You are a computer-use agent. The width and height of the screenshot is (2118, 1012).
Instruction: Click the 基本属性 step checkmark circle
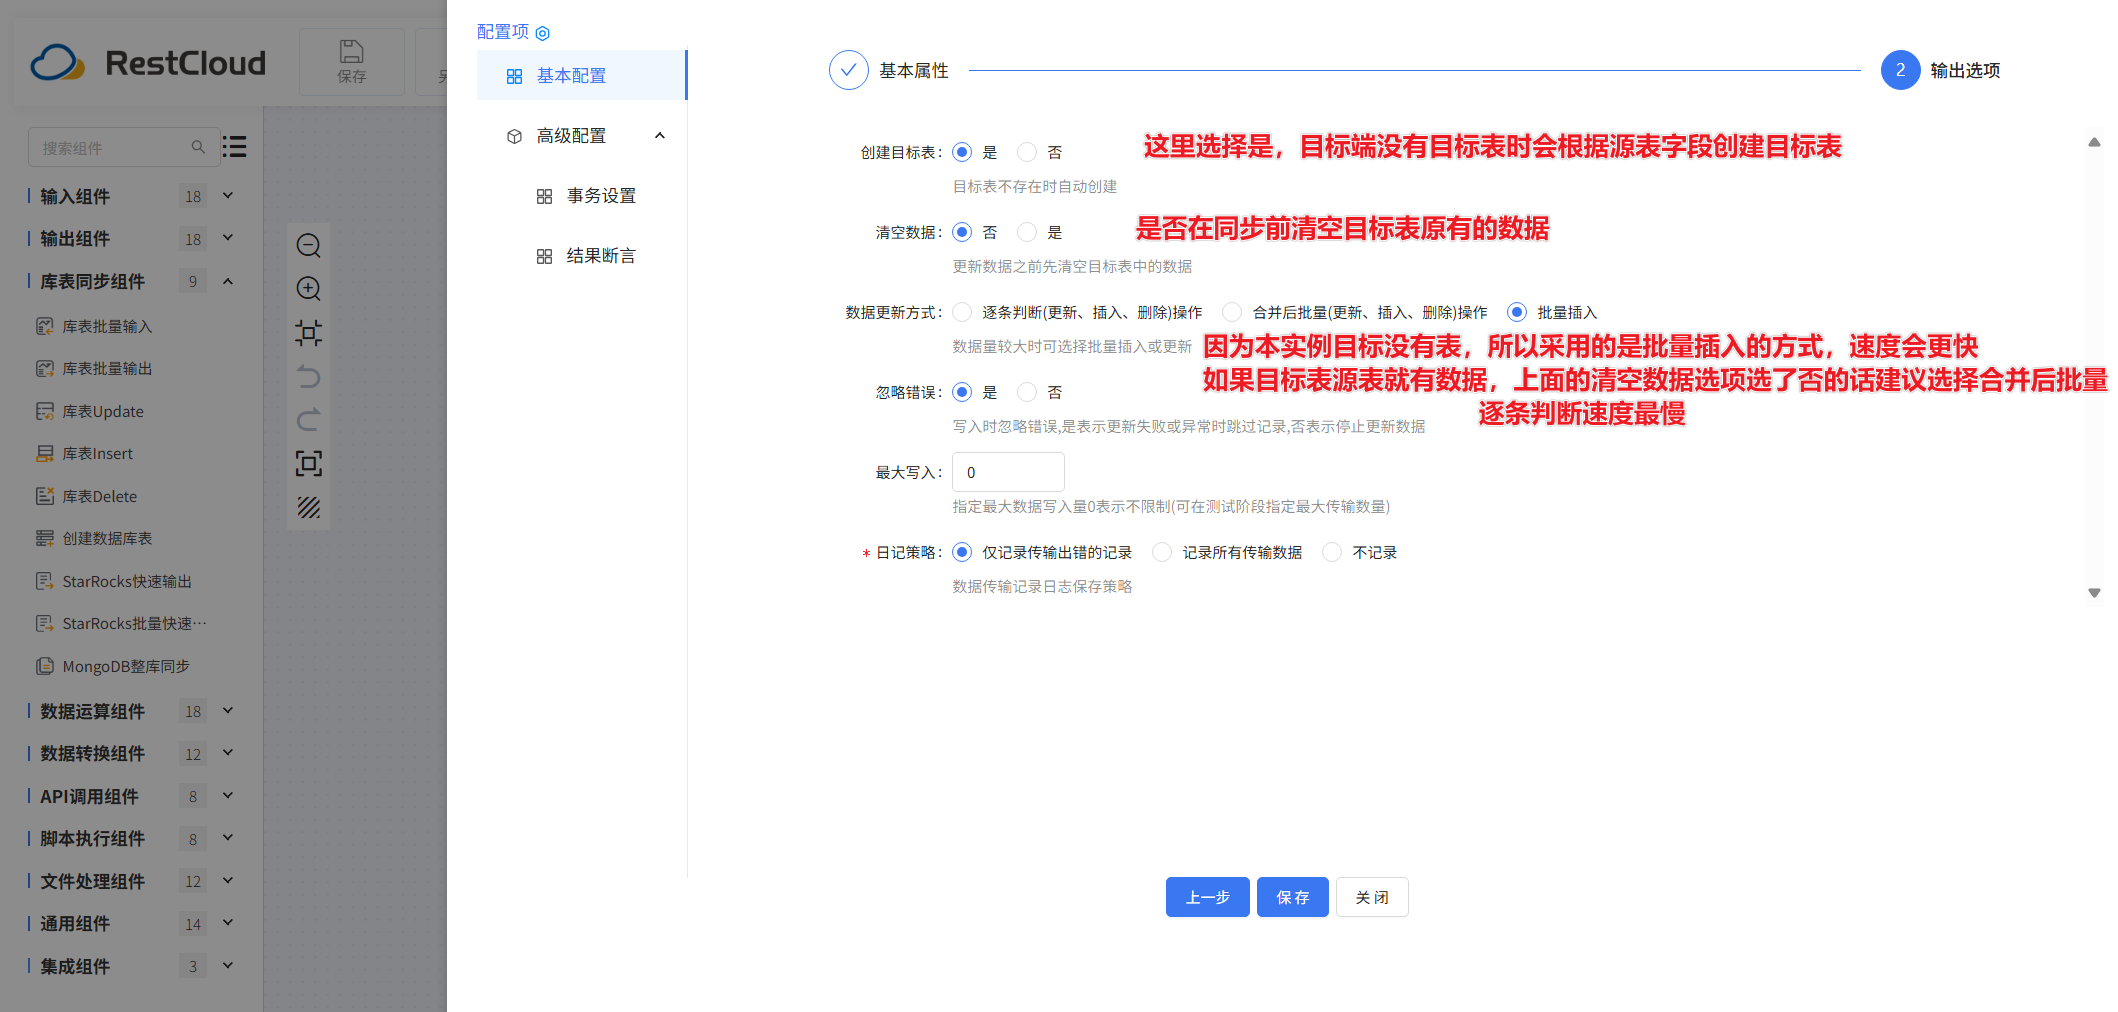(x=848, y=70)
